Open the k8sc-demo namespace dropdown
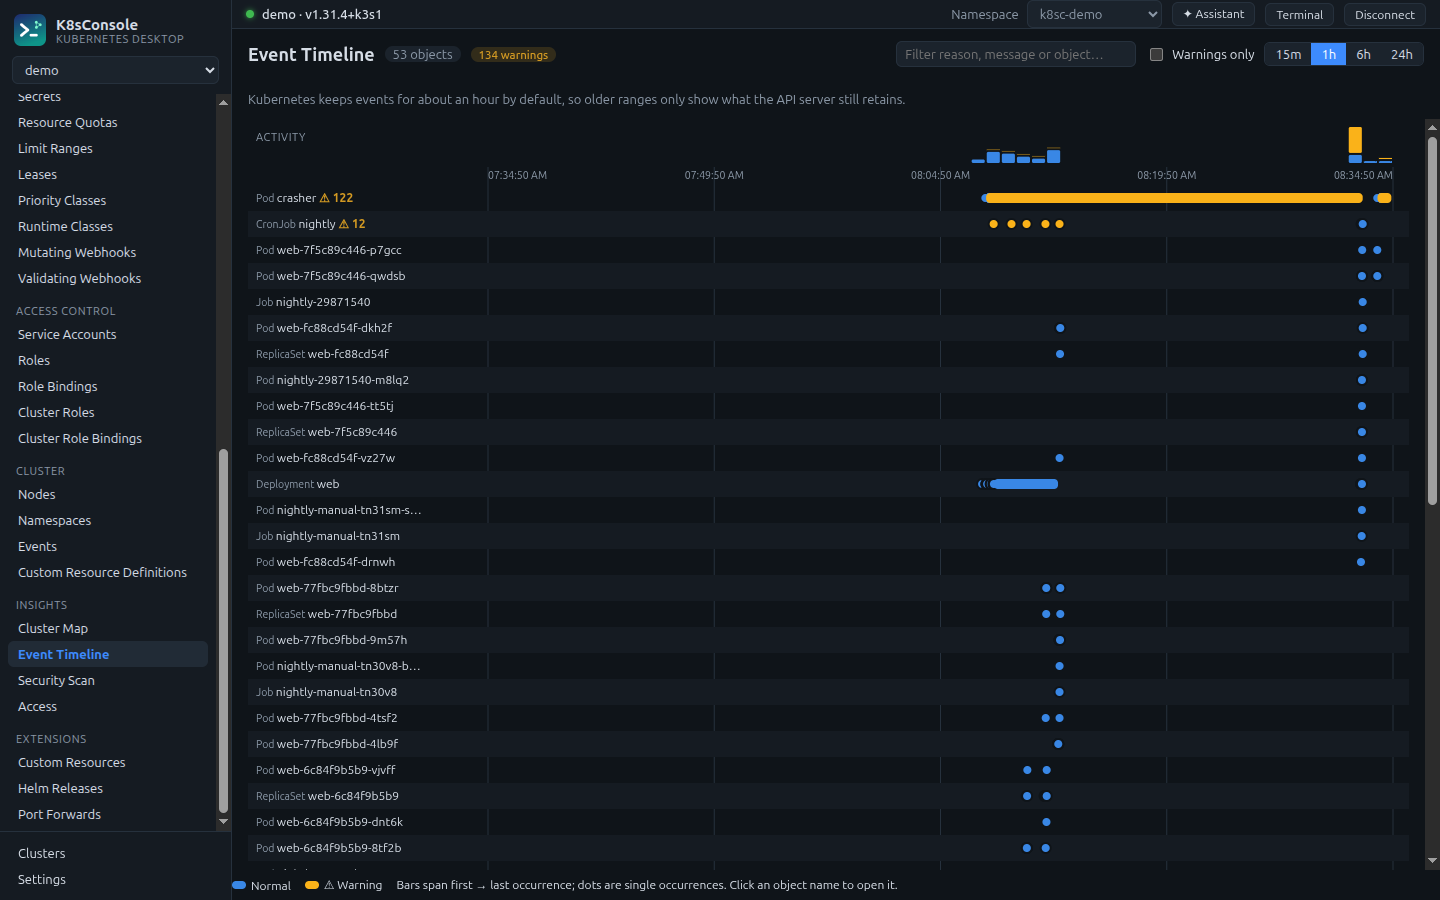This screenshot has height=900, width=1440. click(1094, 14)
